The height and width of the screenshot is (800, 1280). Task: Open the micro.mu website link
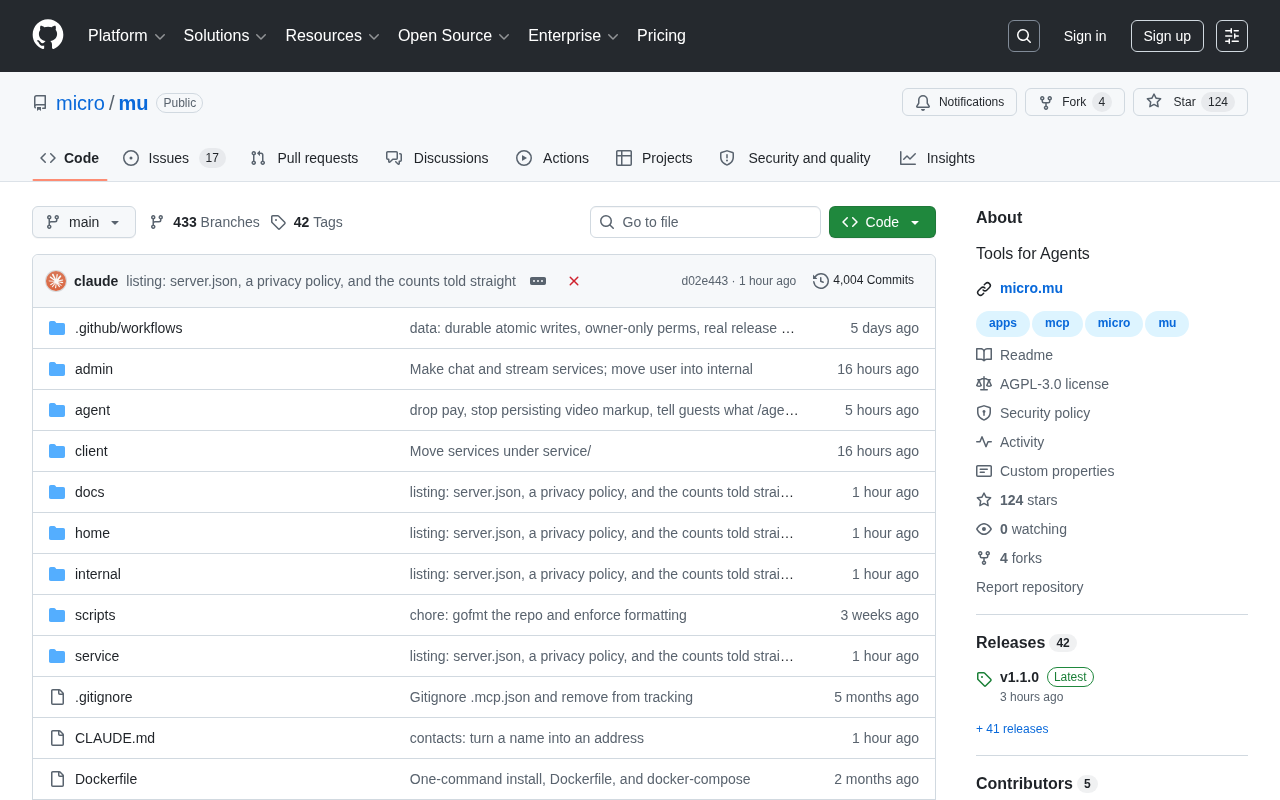[1031, 288]
